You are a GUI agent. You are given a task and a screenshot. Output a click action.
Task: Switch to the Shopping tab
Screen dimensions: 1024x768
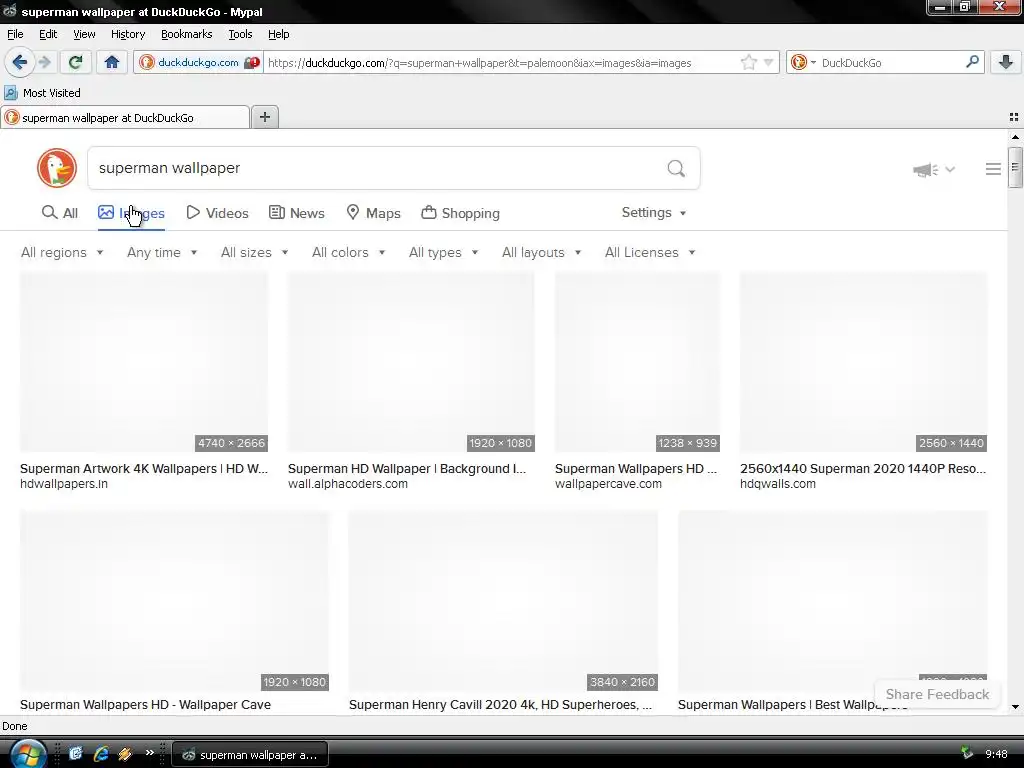[x=460, y=213]
